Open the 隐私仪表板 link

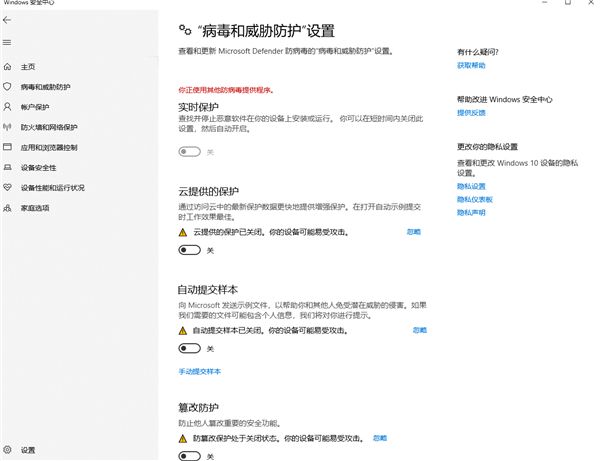click(474, 199)
